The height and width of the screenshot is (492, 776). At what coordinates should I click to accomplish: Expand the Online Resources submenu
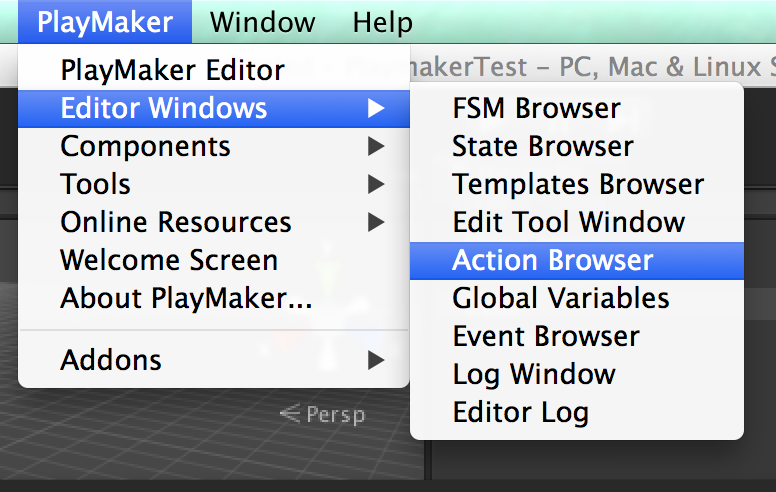214,222
